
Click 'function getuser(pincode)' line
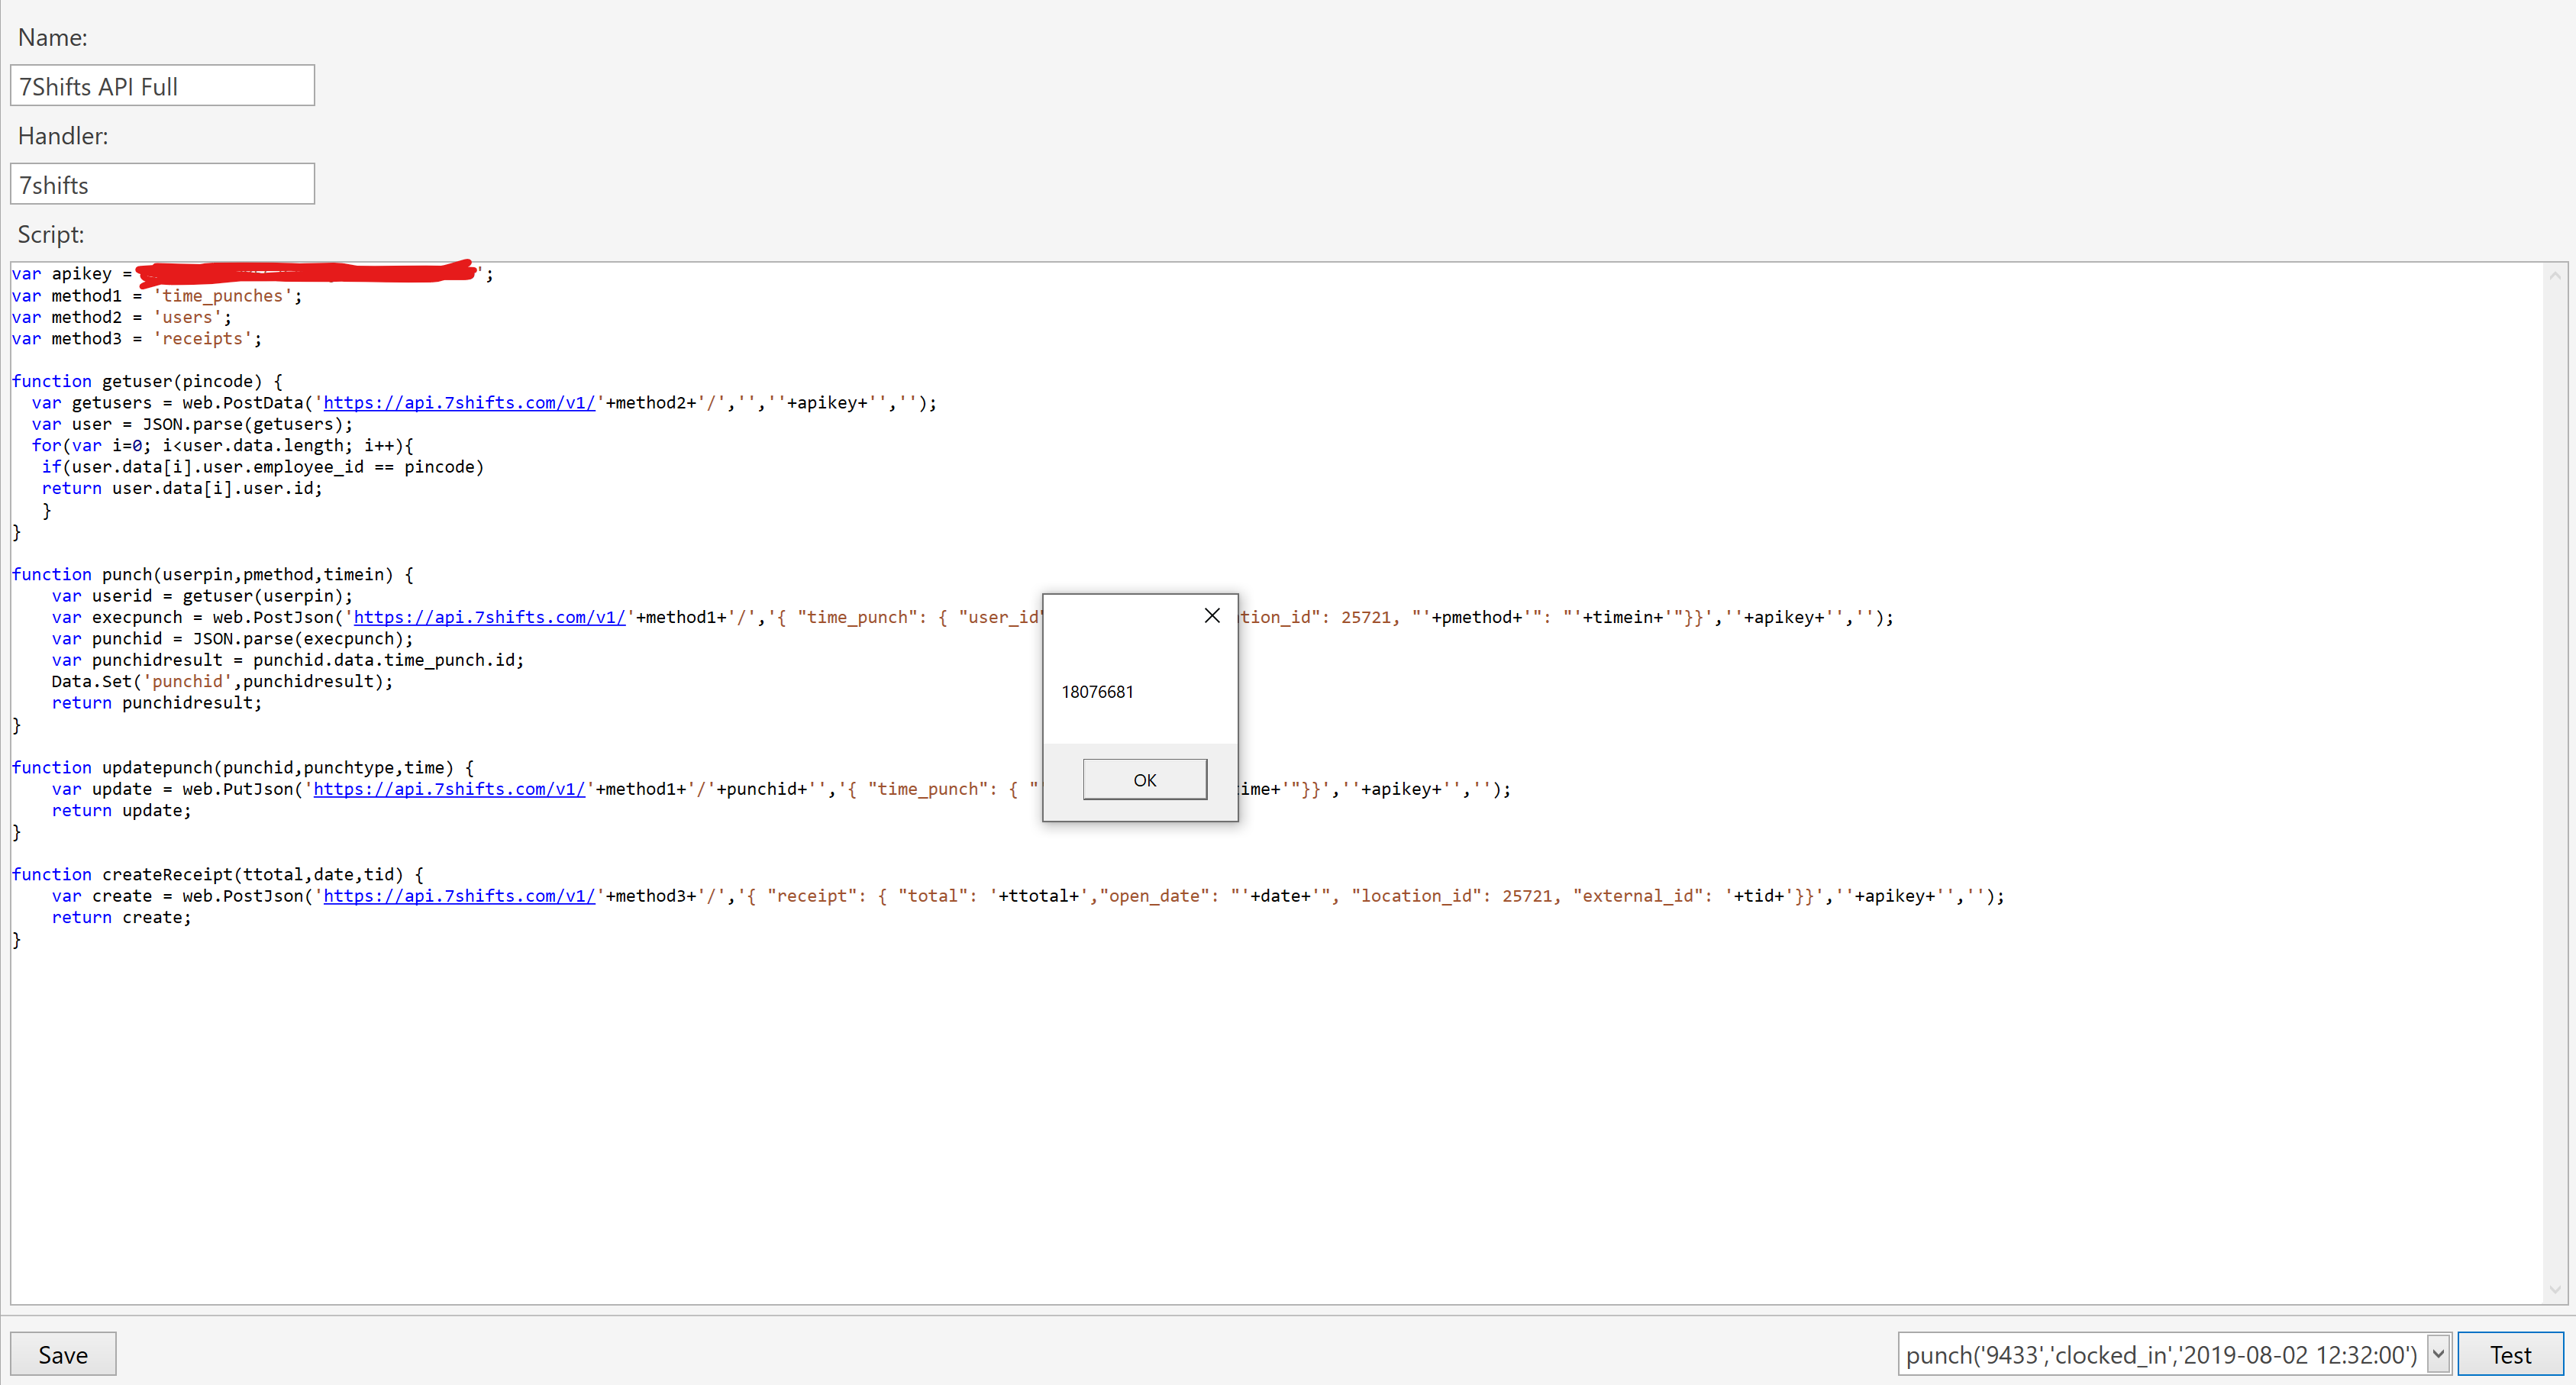(x=147, y=381)
